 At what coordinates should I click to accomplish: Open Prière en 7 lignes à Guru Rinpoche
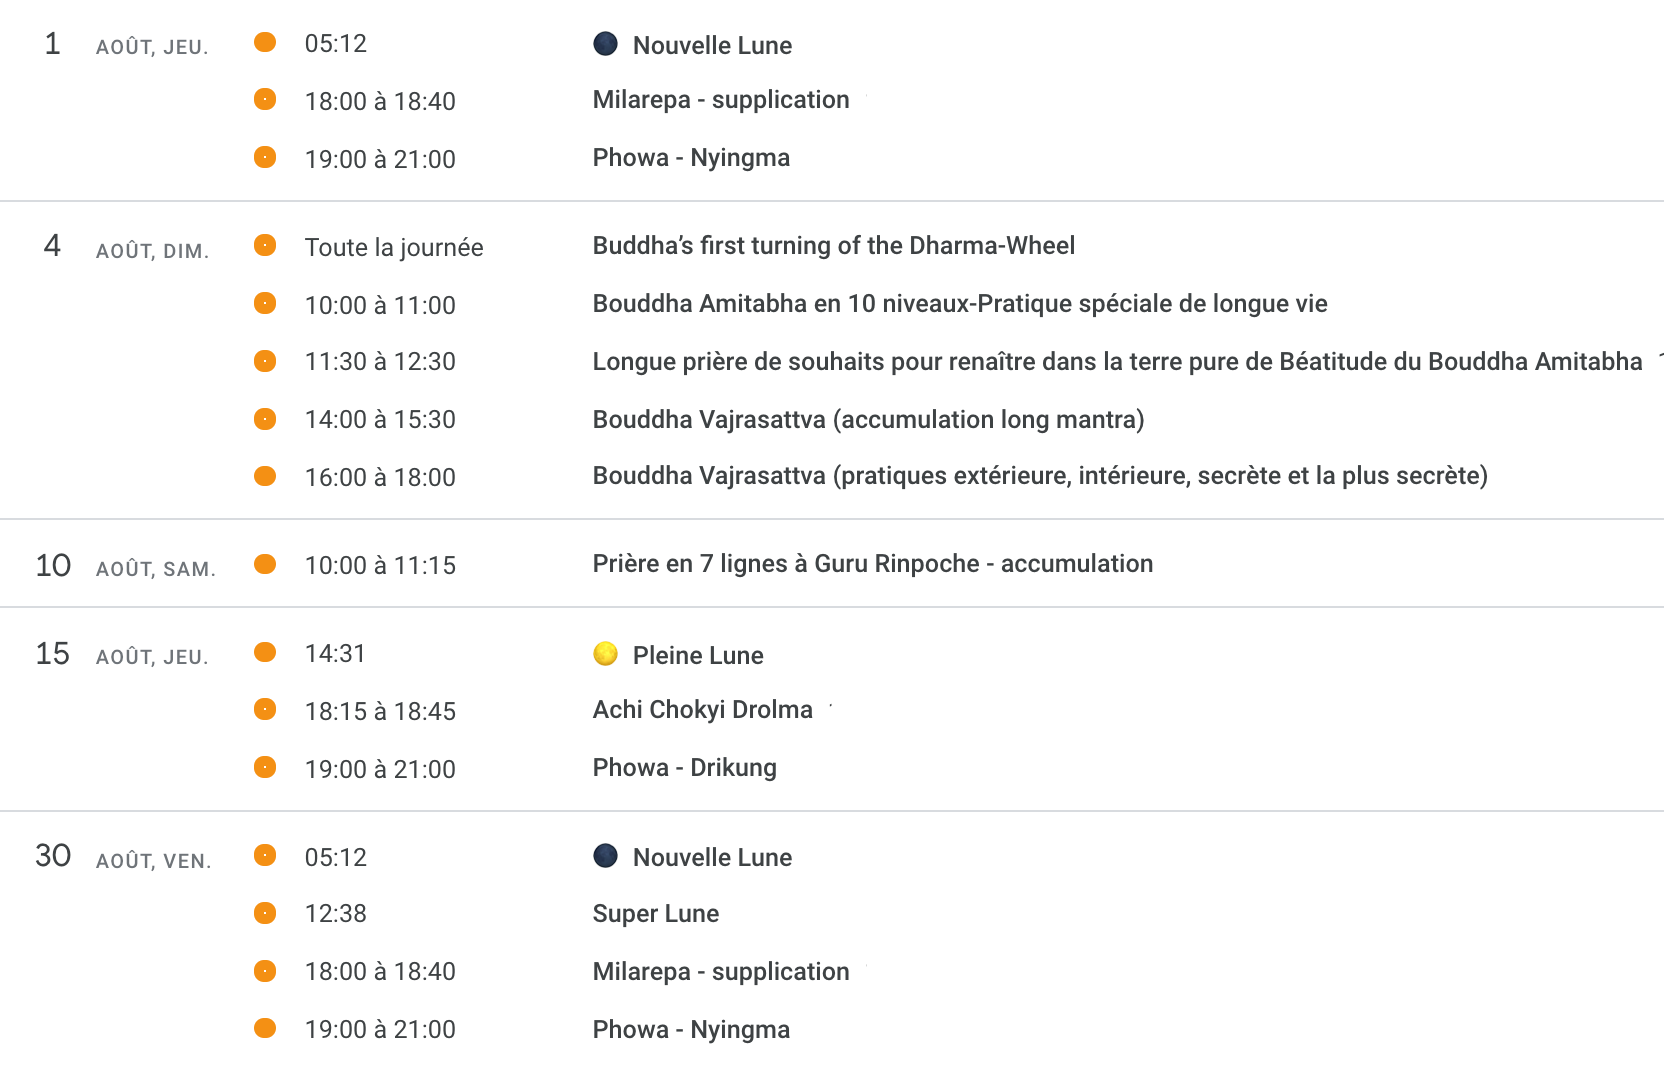(x=872, y=564)
